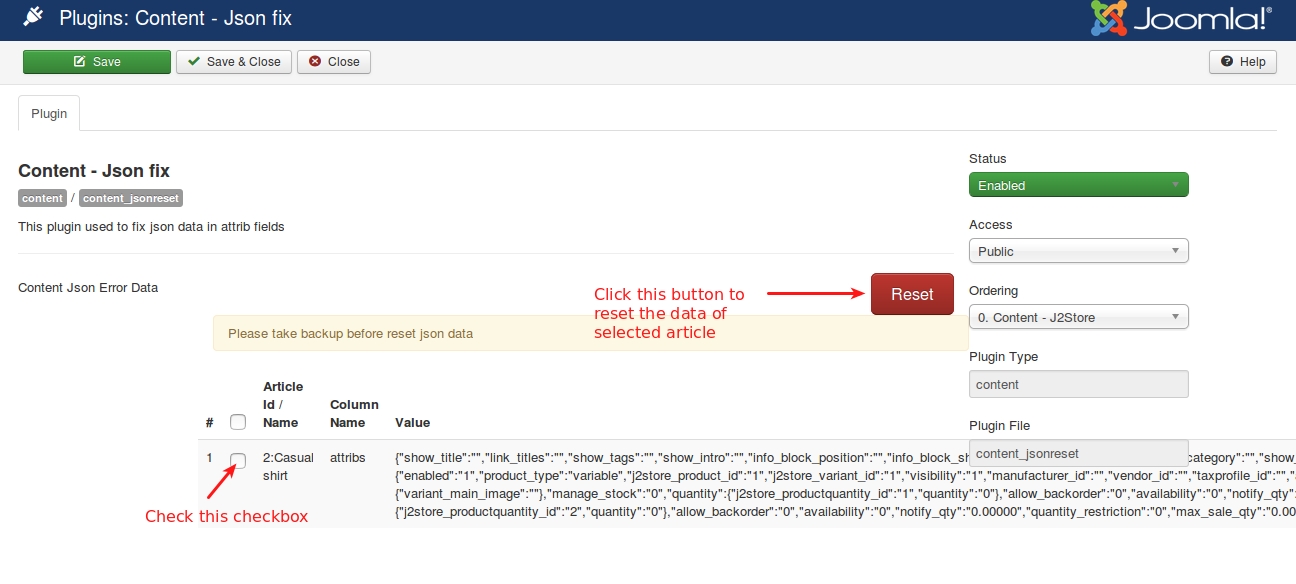1296x584 pixels.
Task: Click the plugin icon in header
Action: tap(33, 17)
